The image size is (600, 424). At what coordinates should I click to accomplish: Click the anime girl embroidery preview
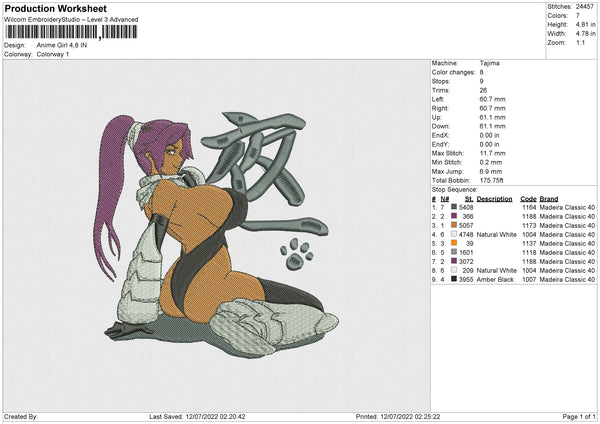pyautogui.click(x=216, y=235)
